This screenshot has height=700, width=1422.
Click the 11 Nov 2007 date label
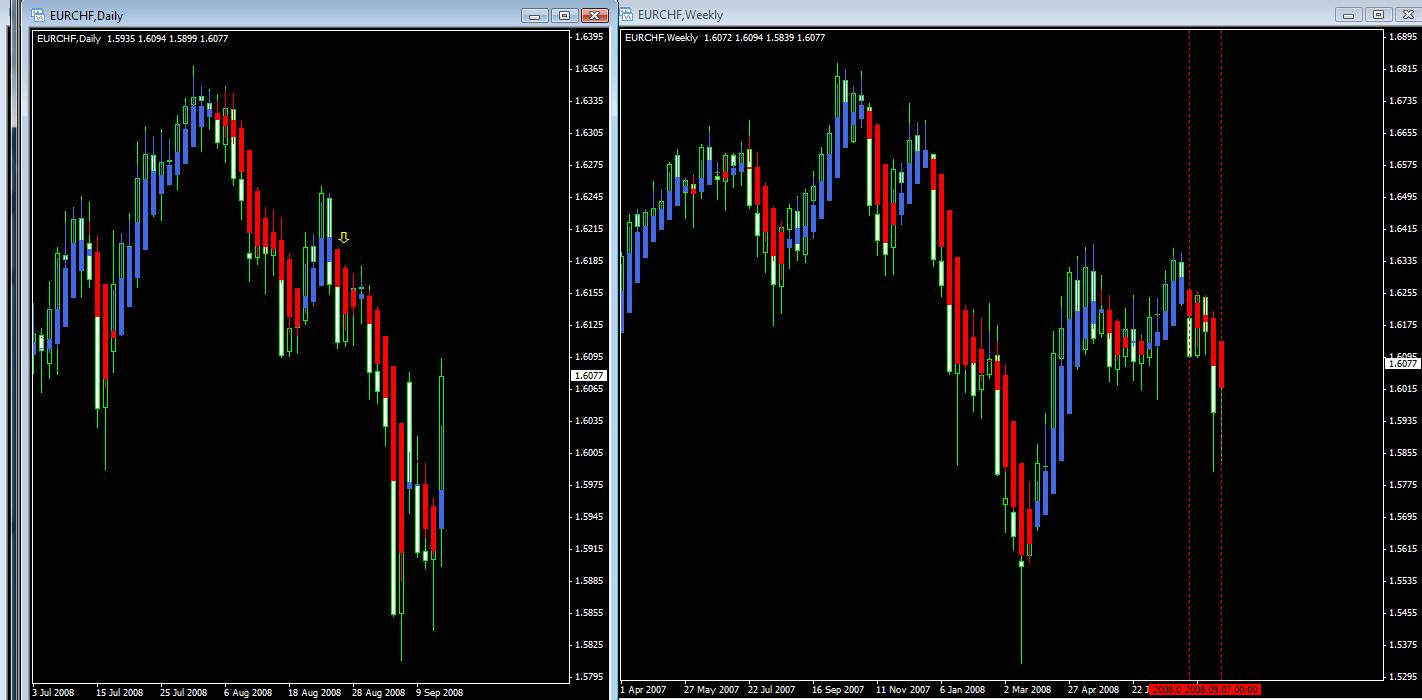(902, 690)
